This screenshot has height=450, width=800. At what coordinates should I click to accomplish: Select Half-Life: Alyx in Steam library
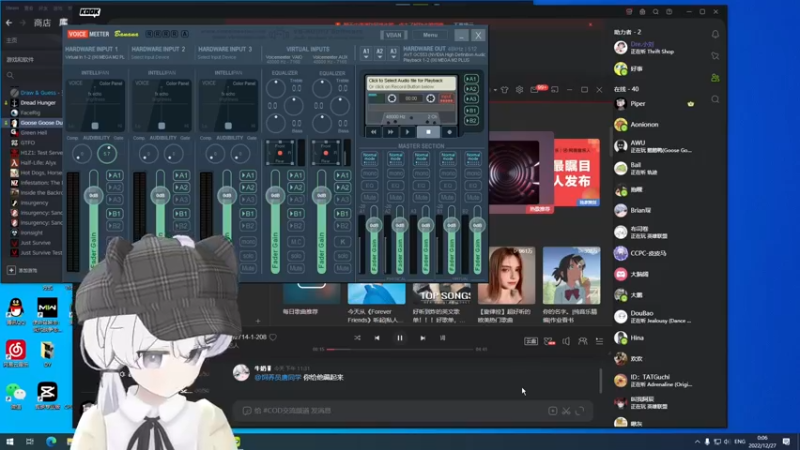[38, 163]
